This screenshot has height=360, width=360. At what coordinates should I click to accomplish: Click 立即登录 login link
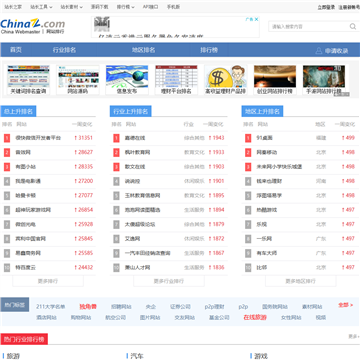click(326, 7)
